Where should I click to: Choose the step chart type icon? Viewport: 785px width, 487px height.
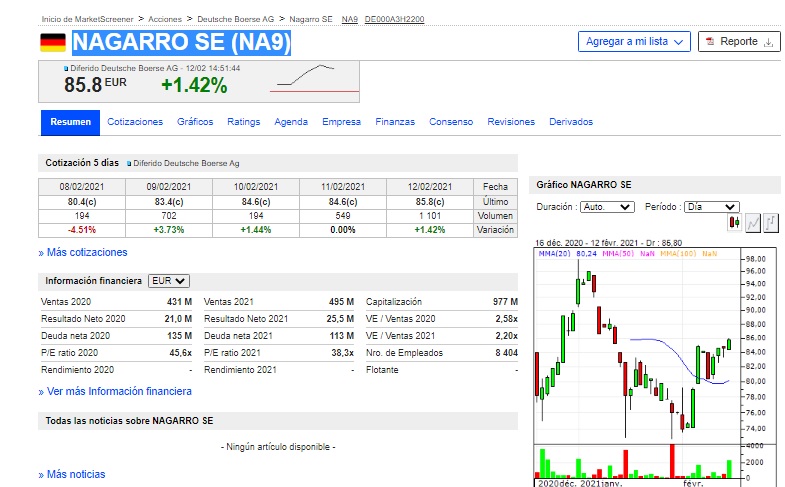[770, 223]
